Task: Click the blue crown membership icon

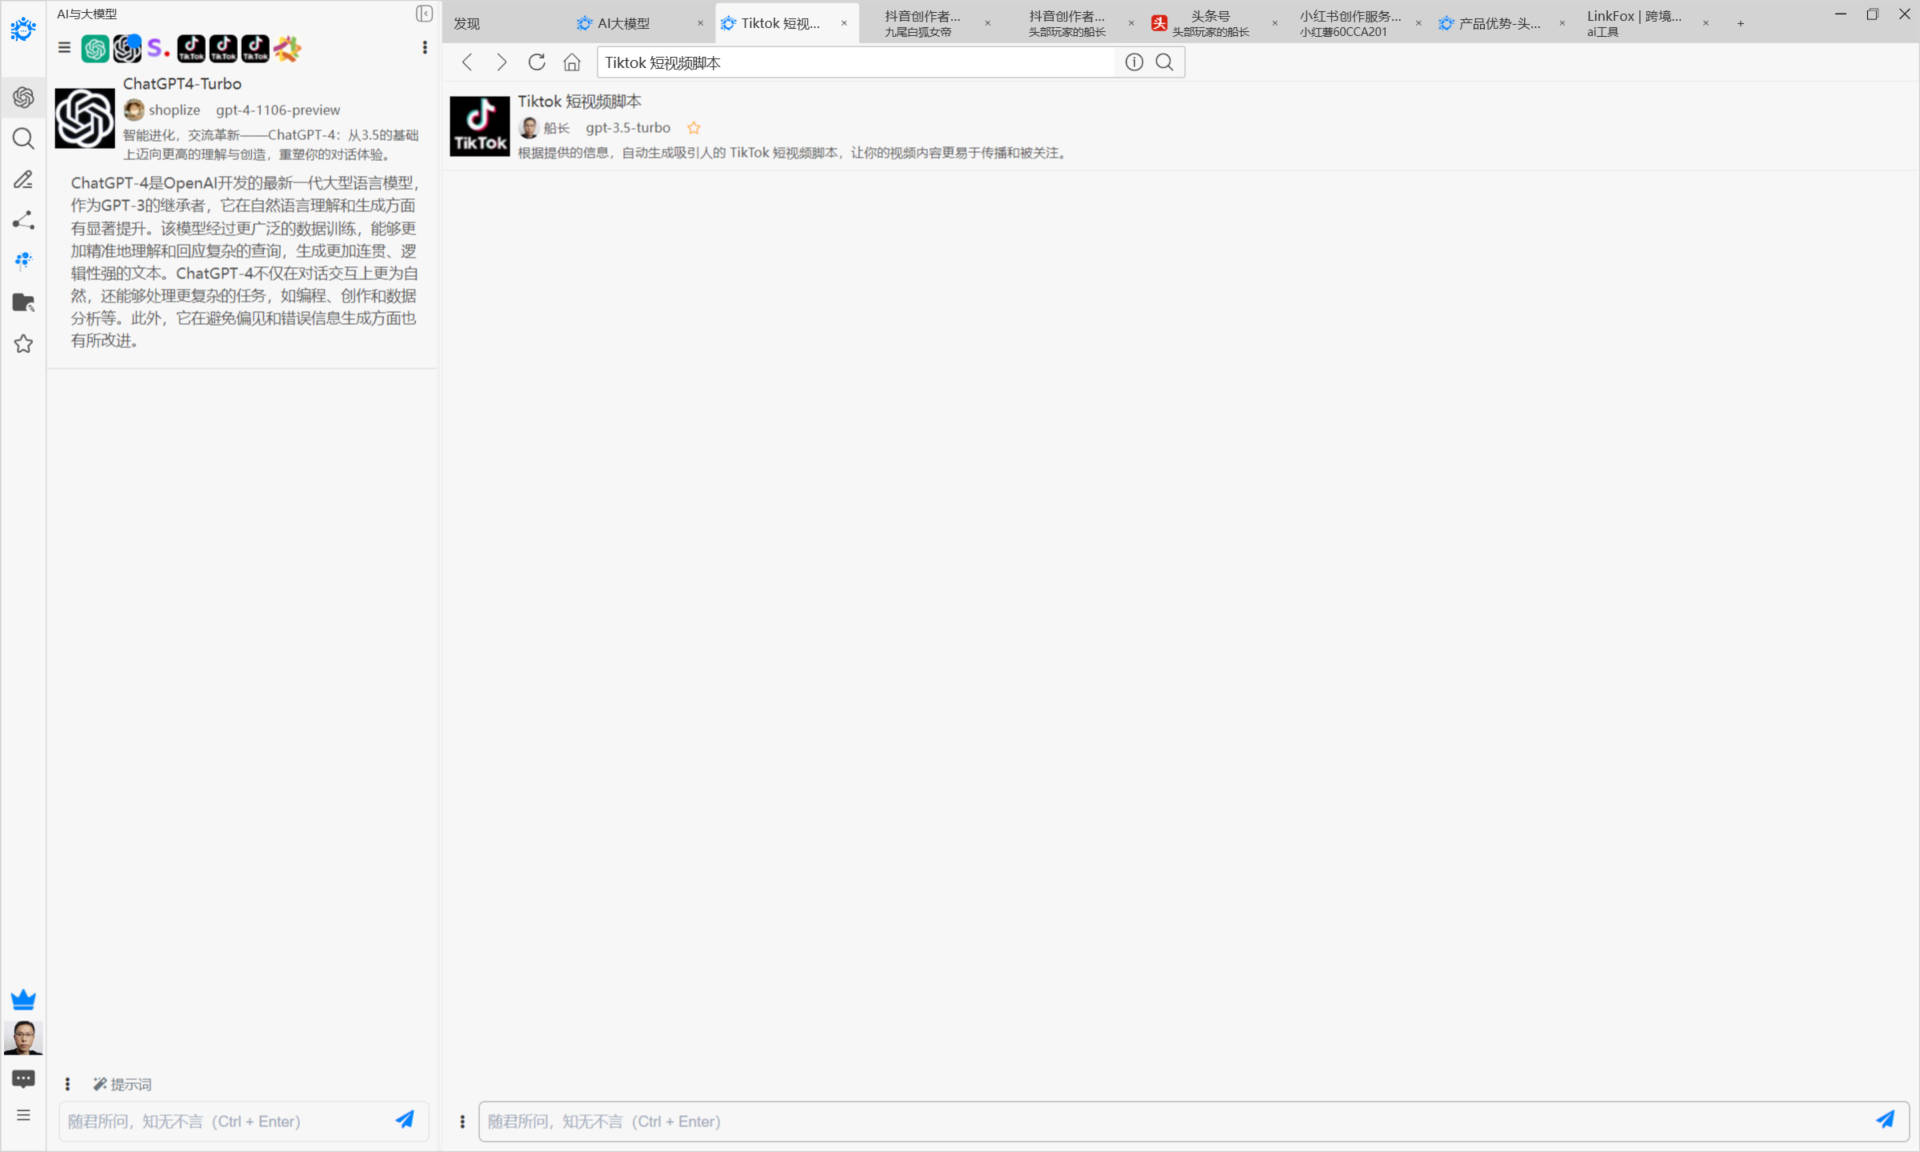Action: point(23,999)
